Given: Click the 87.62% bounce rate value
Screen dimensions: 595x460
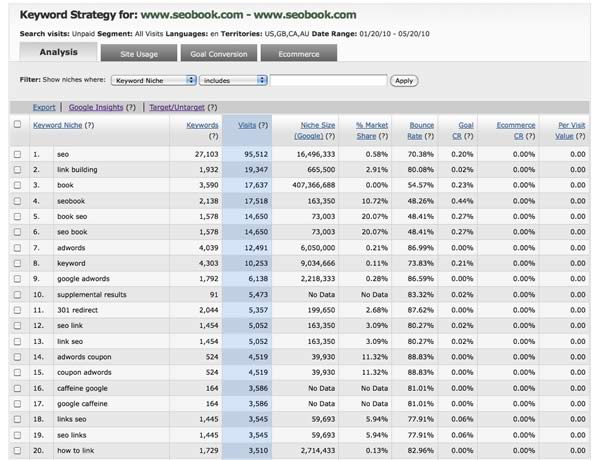Looking at the screenshot, I should [420, 310].
